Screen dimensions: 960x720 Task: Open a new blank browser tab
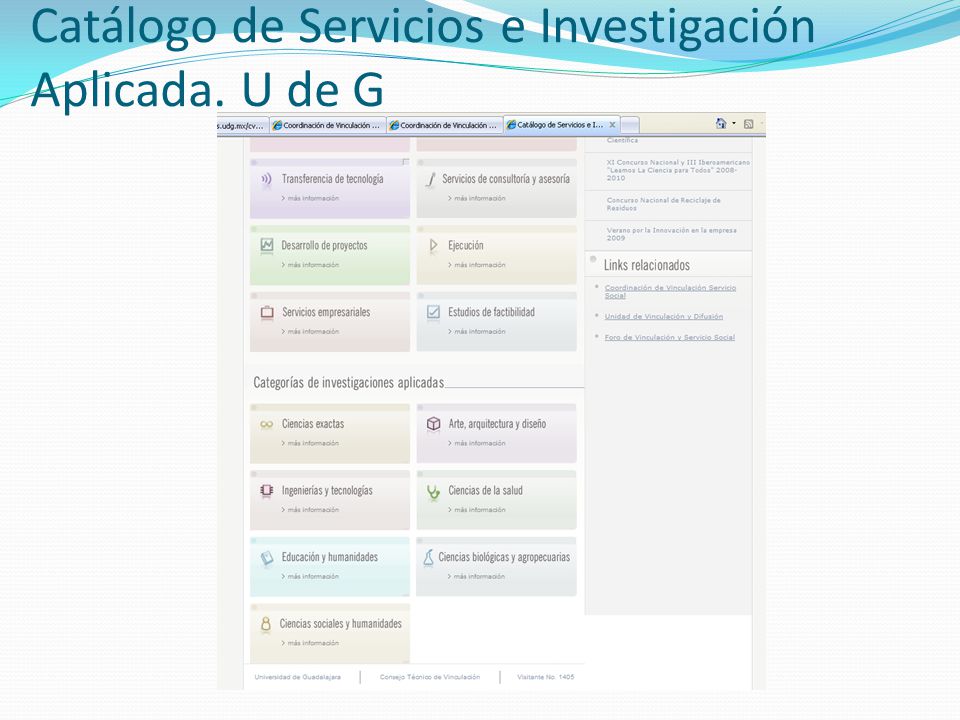pos(630,125)
